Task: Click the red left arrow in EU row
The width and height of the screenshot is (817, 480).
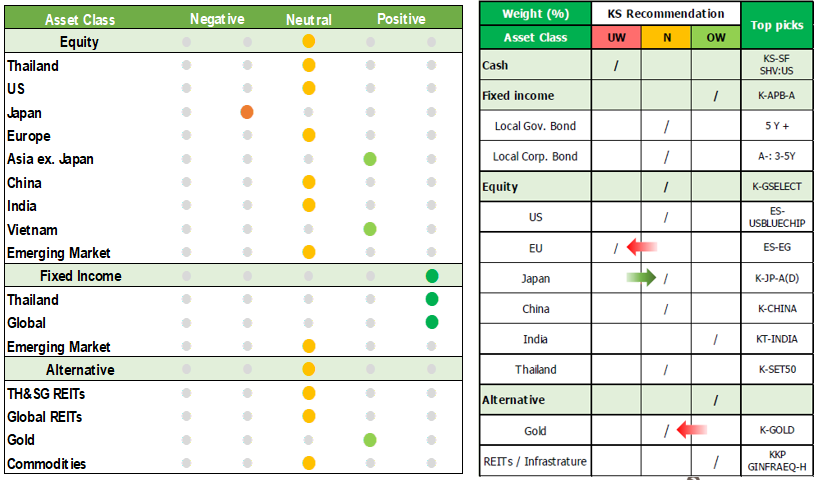Action: click(641, 248)
